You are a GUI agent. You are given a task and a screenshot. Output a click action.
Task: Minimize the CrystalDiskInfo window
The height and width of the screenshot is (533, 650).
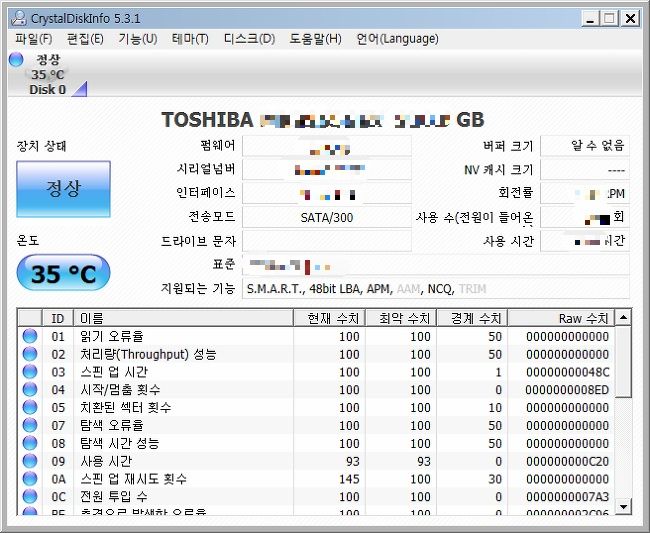(x=590, y=19)
